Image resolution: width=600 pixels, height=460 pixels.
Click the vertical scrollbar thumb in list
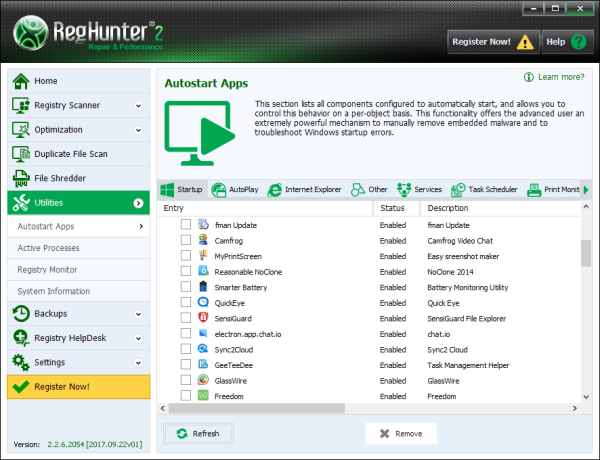[x=585, y=254]
